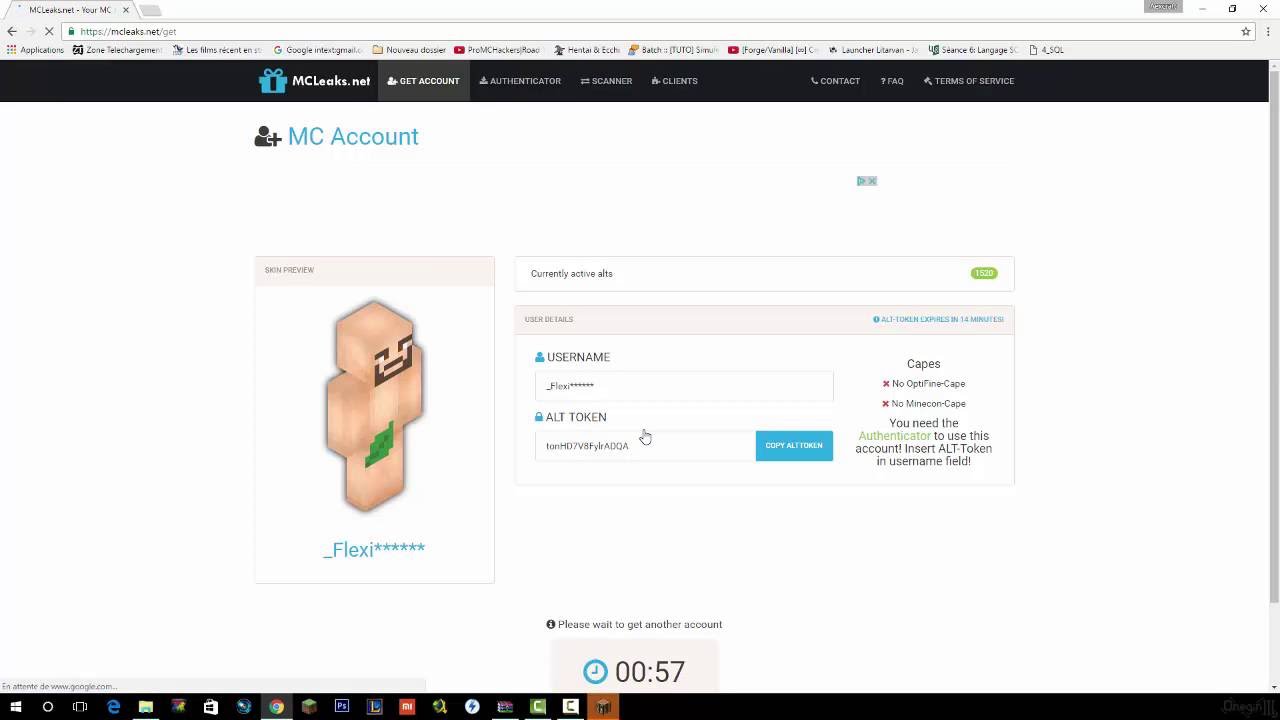Open the orange crate taskbar icon
The image size is (1280, 720).
(x=603, y=707)
